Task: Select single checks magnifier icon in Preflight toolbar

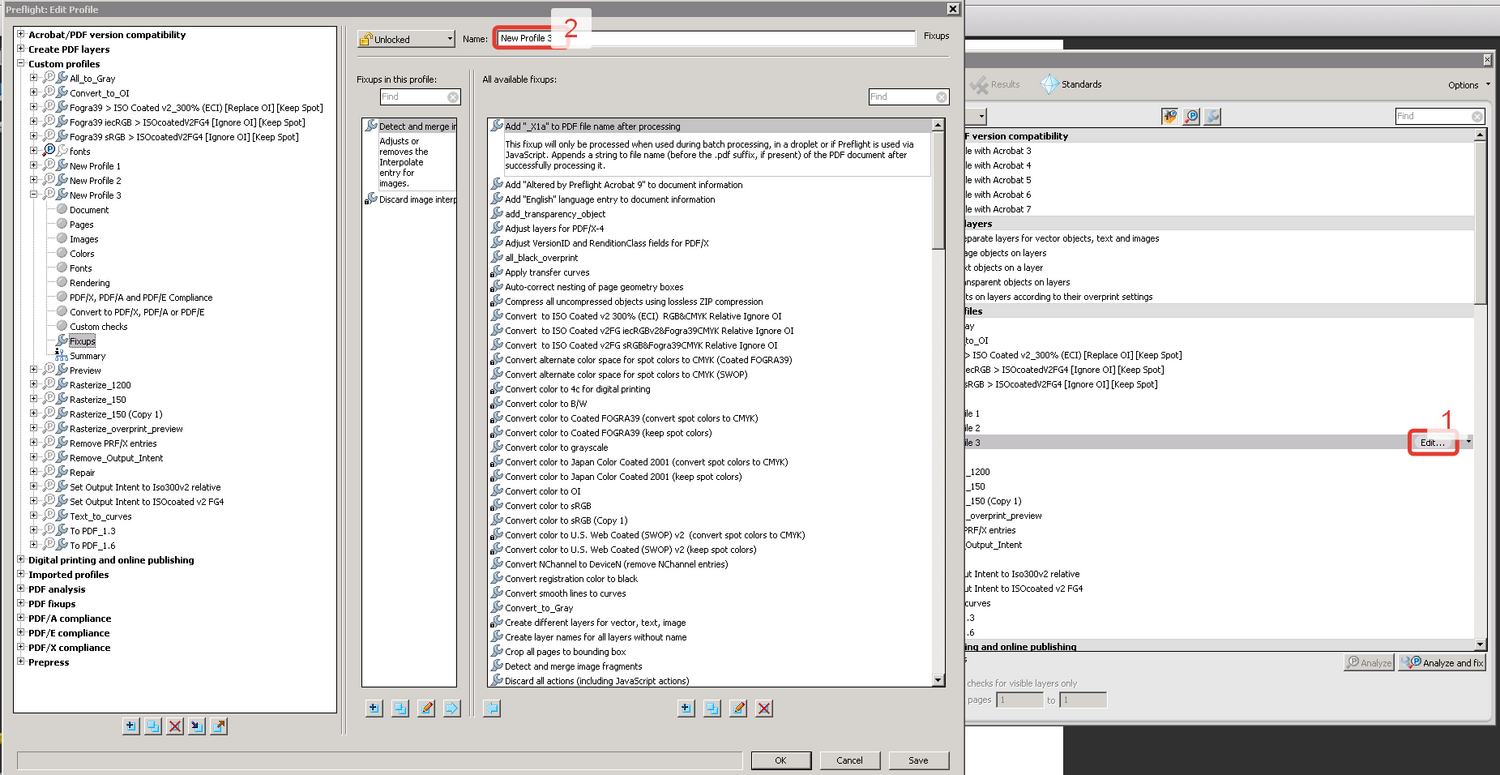Action: pyautogui.click(x=1191, y=116)
